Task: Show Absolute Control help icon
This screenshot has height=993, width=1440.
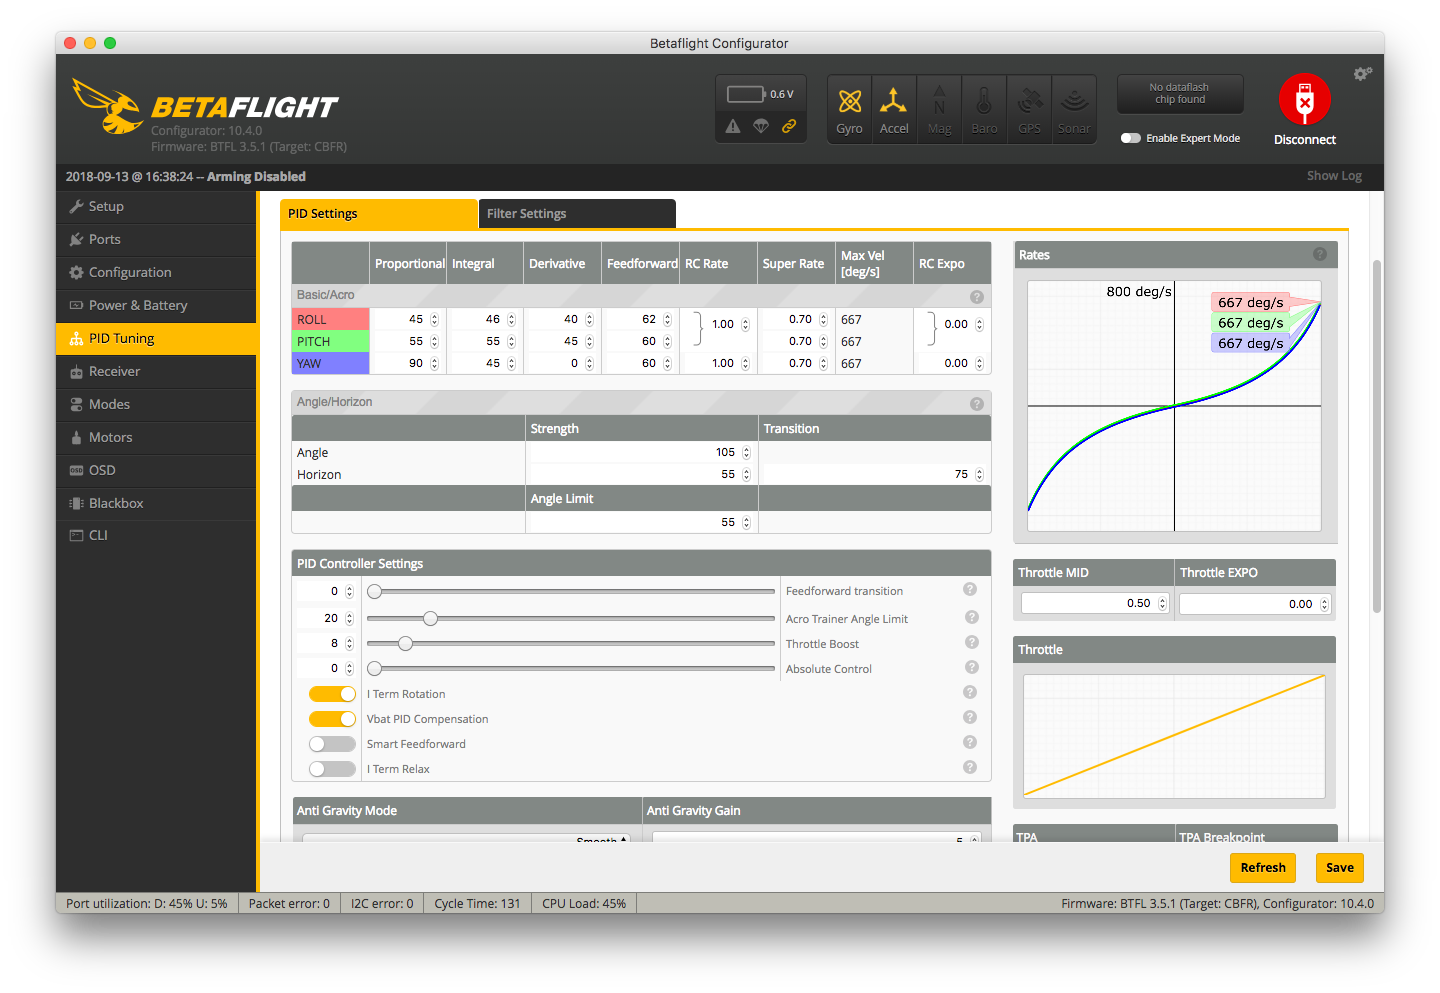Action: [x=972, y=667]
